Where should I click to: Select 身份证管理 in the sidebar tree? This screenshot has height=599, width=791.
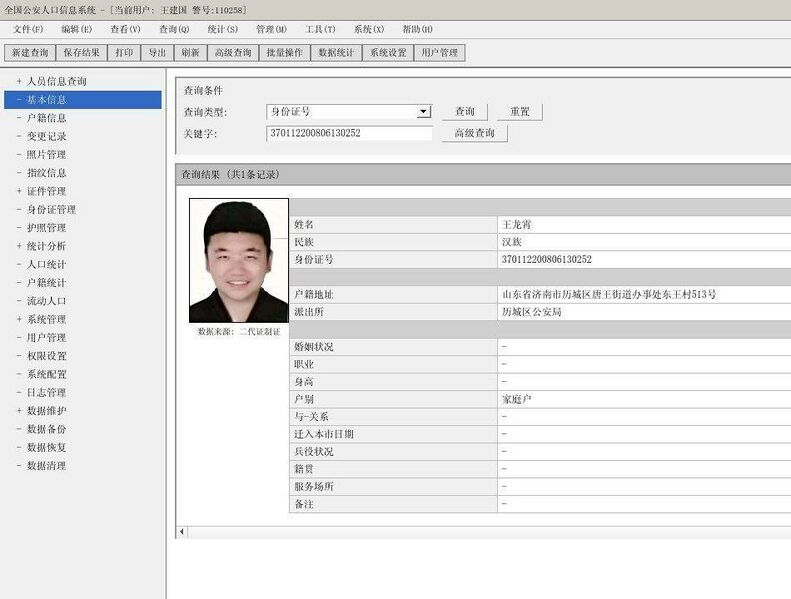51,209
